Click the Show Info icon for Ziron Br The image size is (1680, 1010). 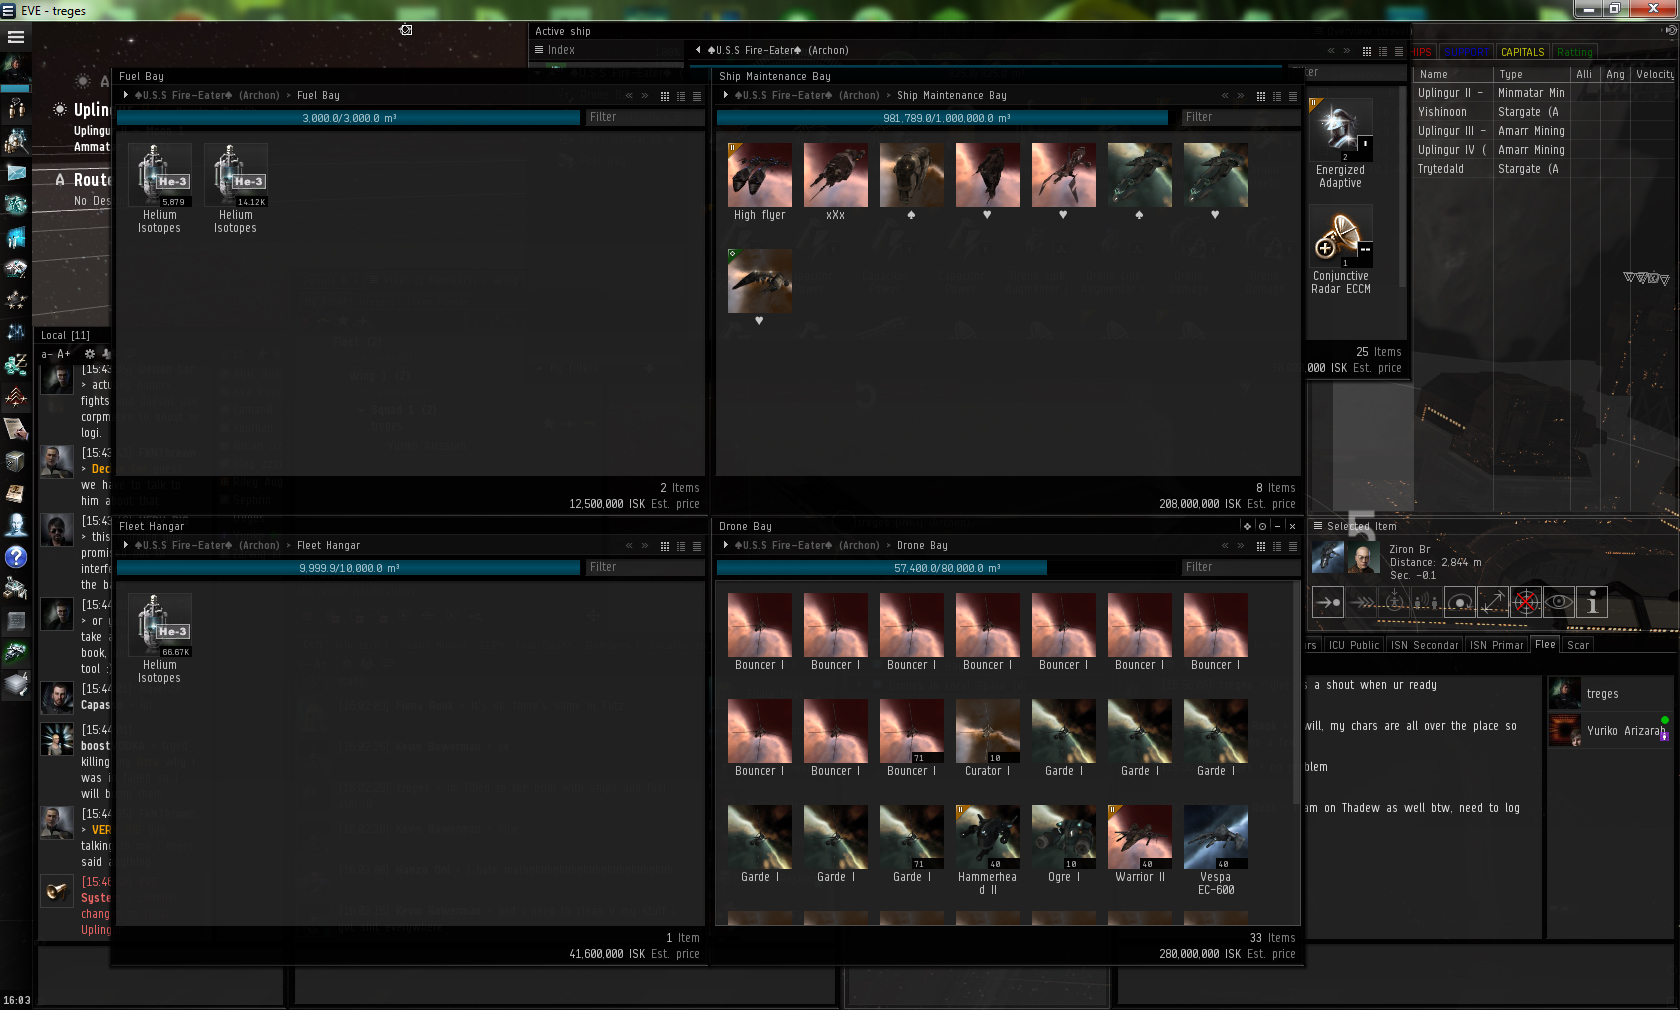click(1592, 602)
